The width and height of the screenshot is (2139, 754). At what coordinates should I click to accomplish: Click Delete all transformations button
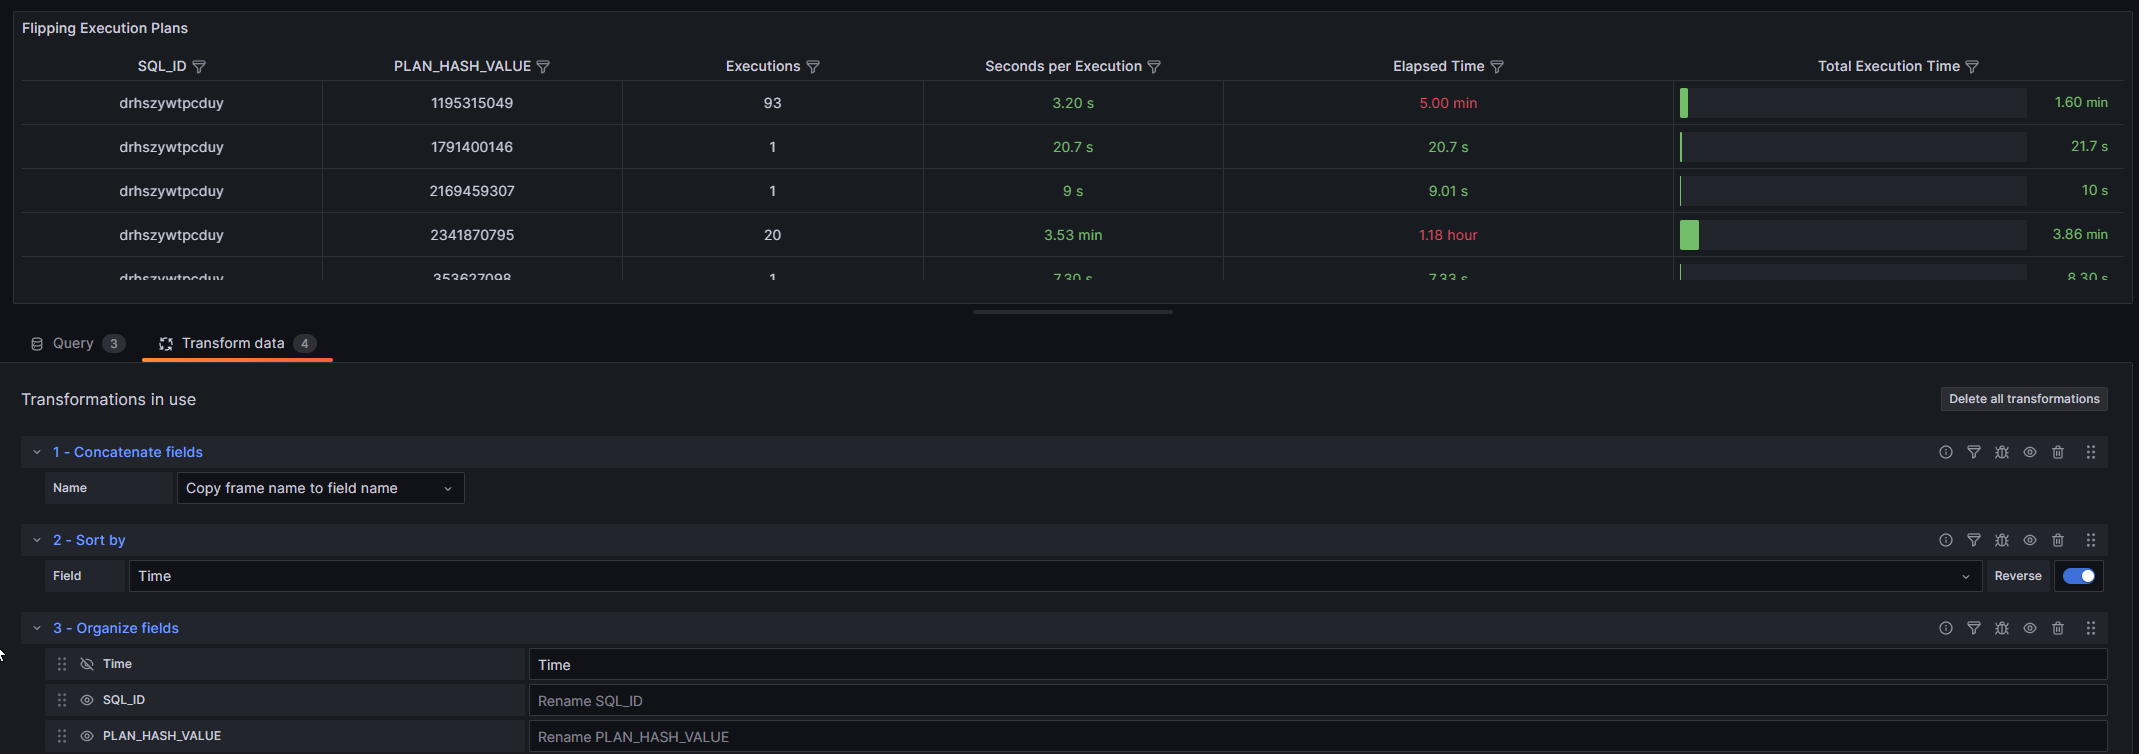[2024, 399]
